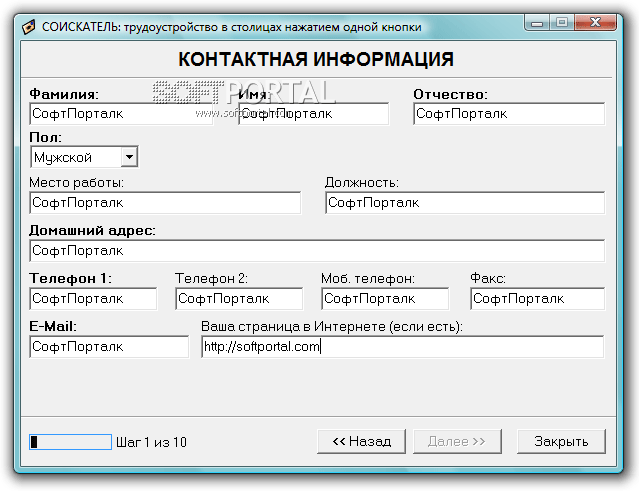Minimize the СОИСКАТЕЛЬ window
Screen dimensions: 639x491
[540, 21]
